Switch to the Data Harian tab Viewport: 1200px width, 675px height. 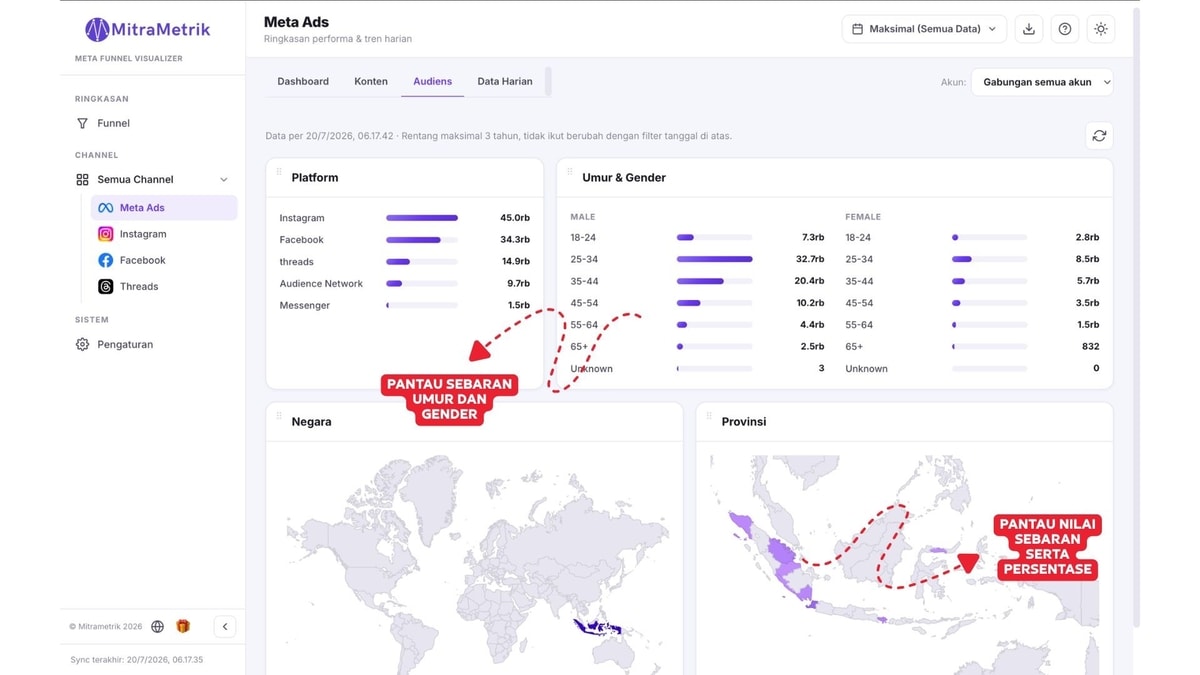tap(505, 81)
